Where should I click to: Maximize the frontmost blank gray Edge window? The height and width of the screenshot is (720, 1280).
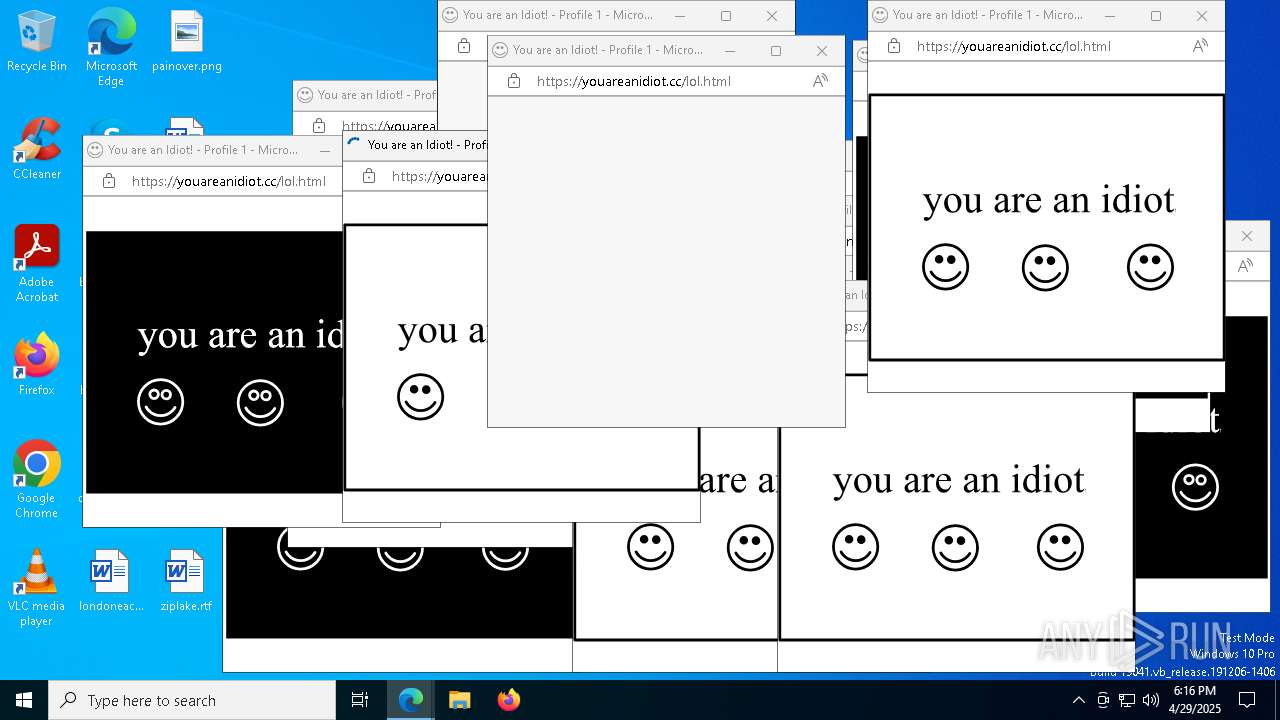pyautogui.click(x=776, y=50)
